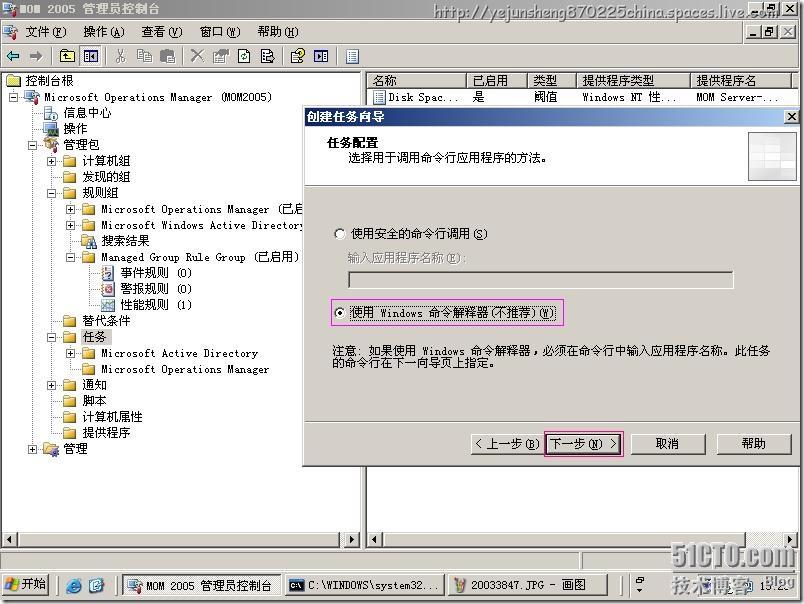Click the Help question mark toolbar icon

[x=297, y=56]
